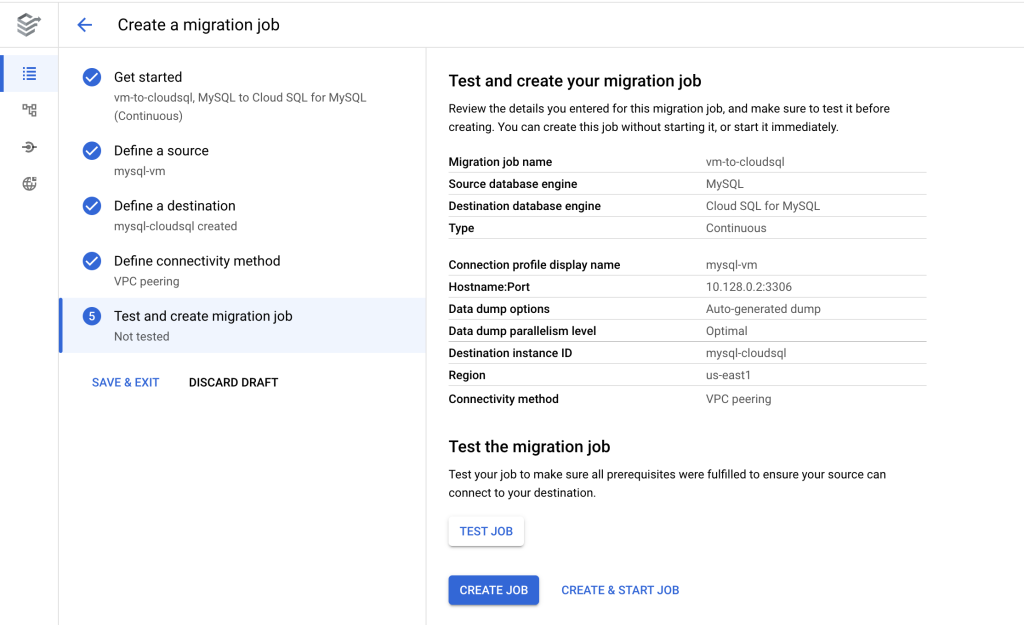Screen dimensions: 1024x625
Task: Open the connection profiles sidebar icon
Action: pyautogui.click(x=29, y=147)
